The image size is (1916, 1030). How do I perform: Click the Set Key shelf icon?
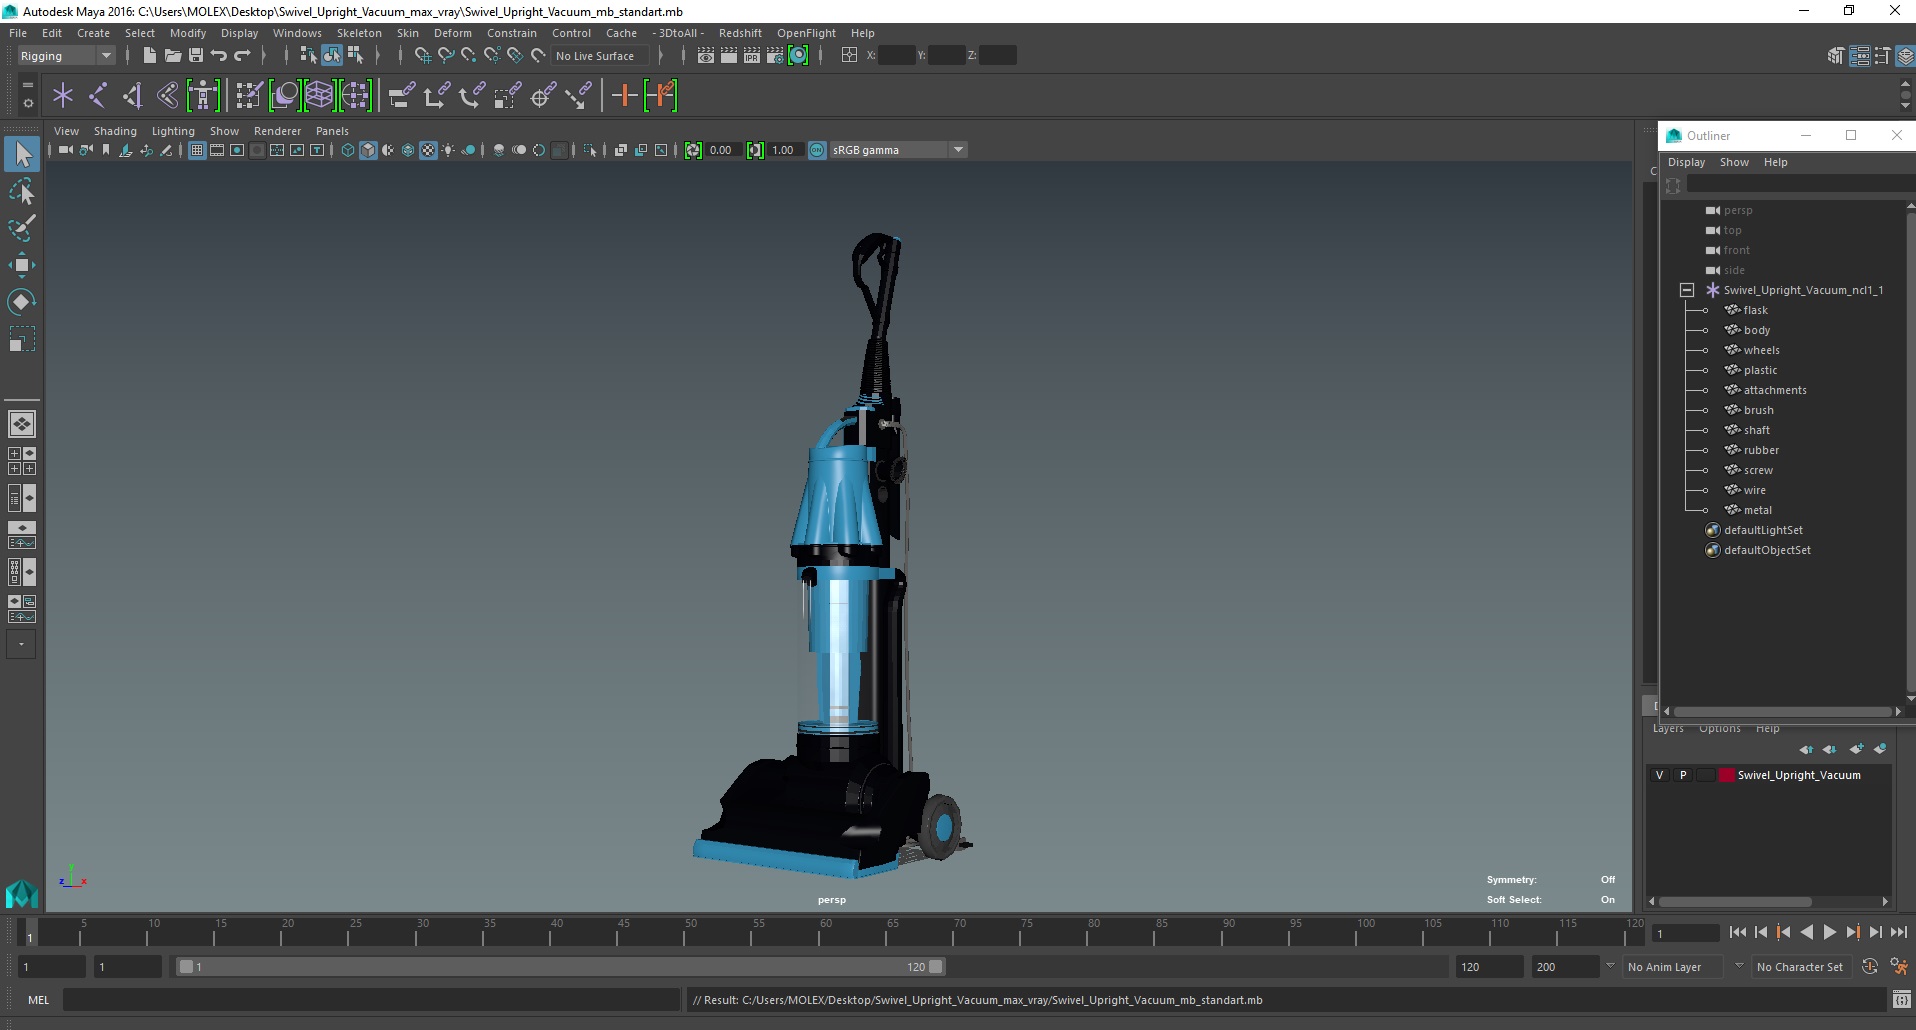[x=625, y=96]
